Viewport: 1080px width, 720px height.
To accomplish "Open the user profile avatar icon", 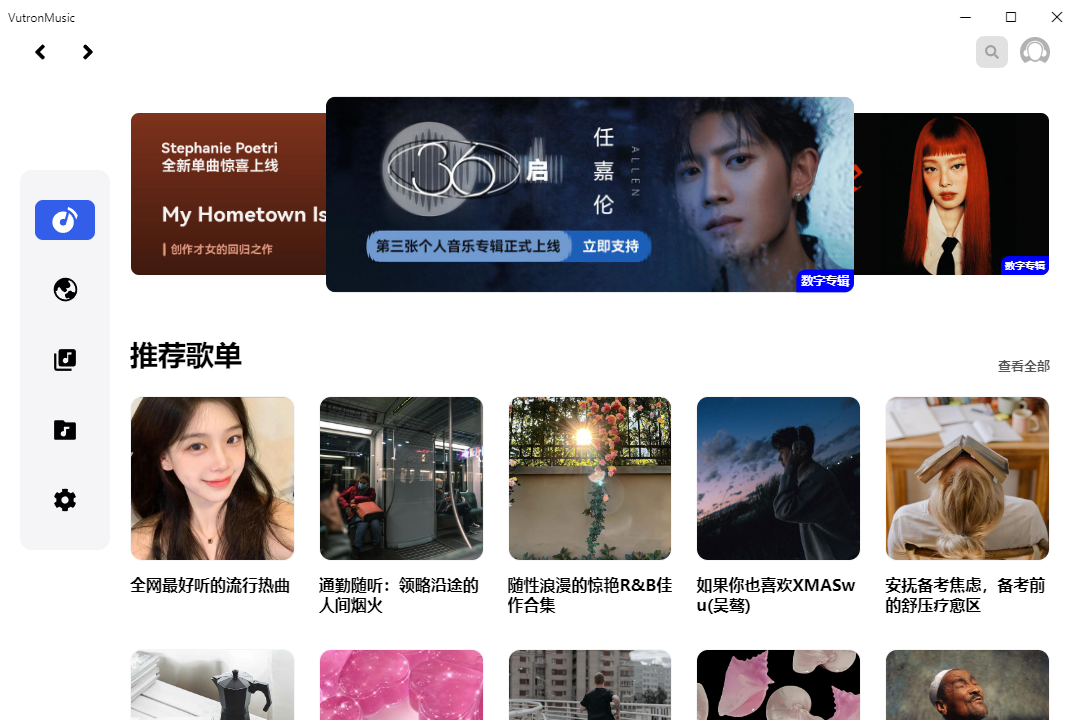I will click(x=1034, y=51).
